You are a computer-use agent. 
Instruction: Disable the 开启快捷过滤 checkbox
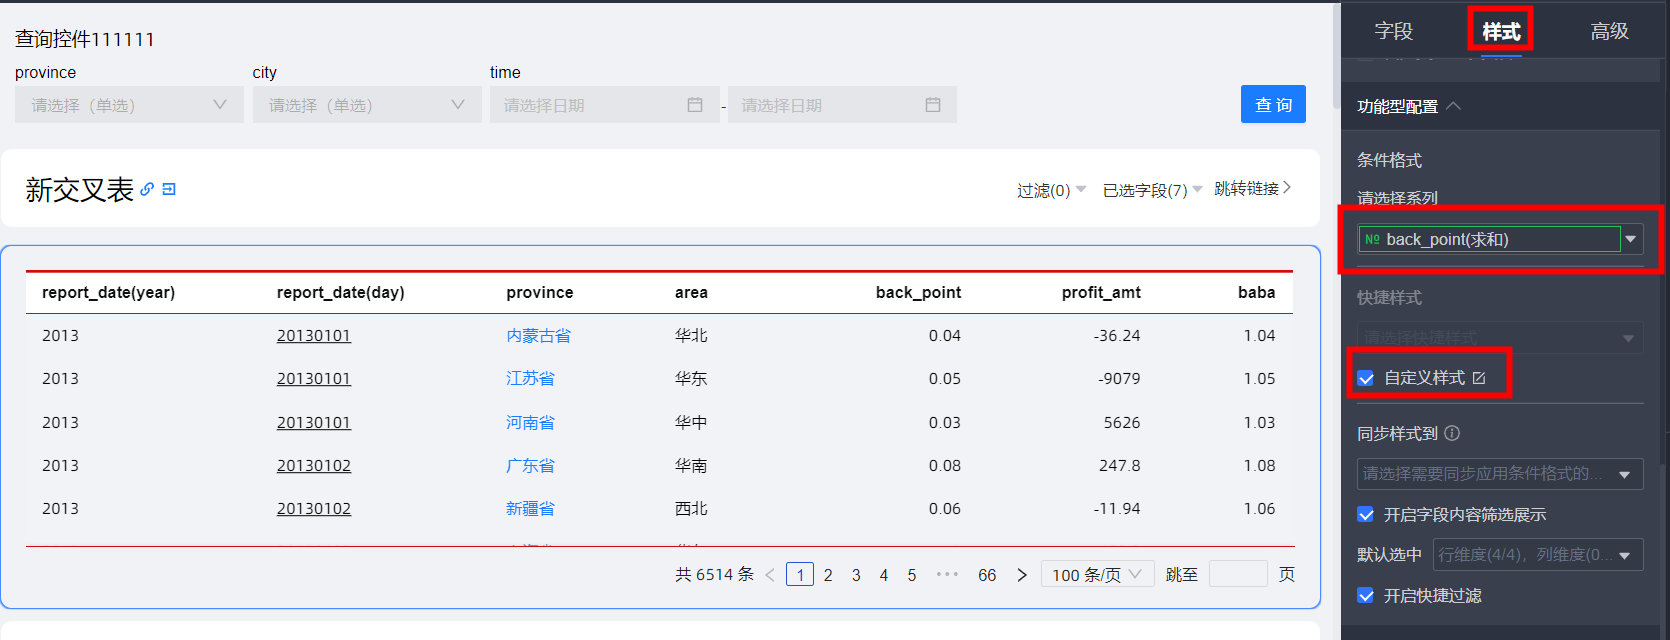click(x=1366, y=596)
